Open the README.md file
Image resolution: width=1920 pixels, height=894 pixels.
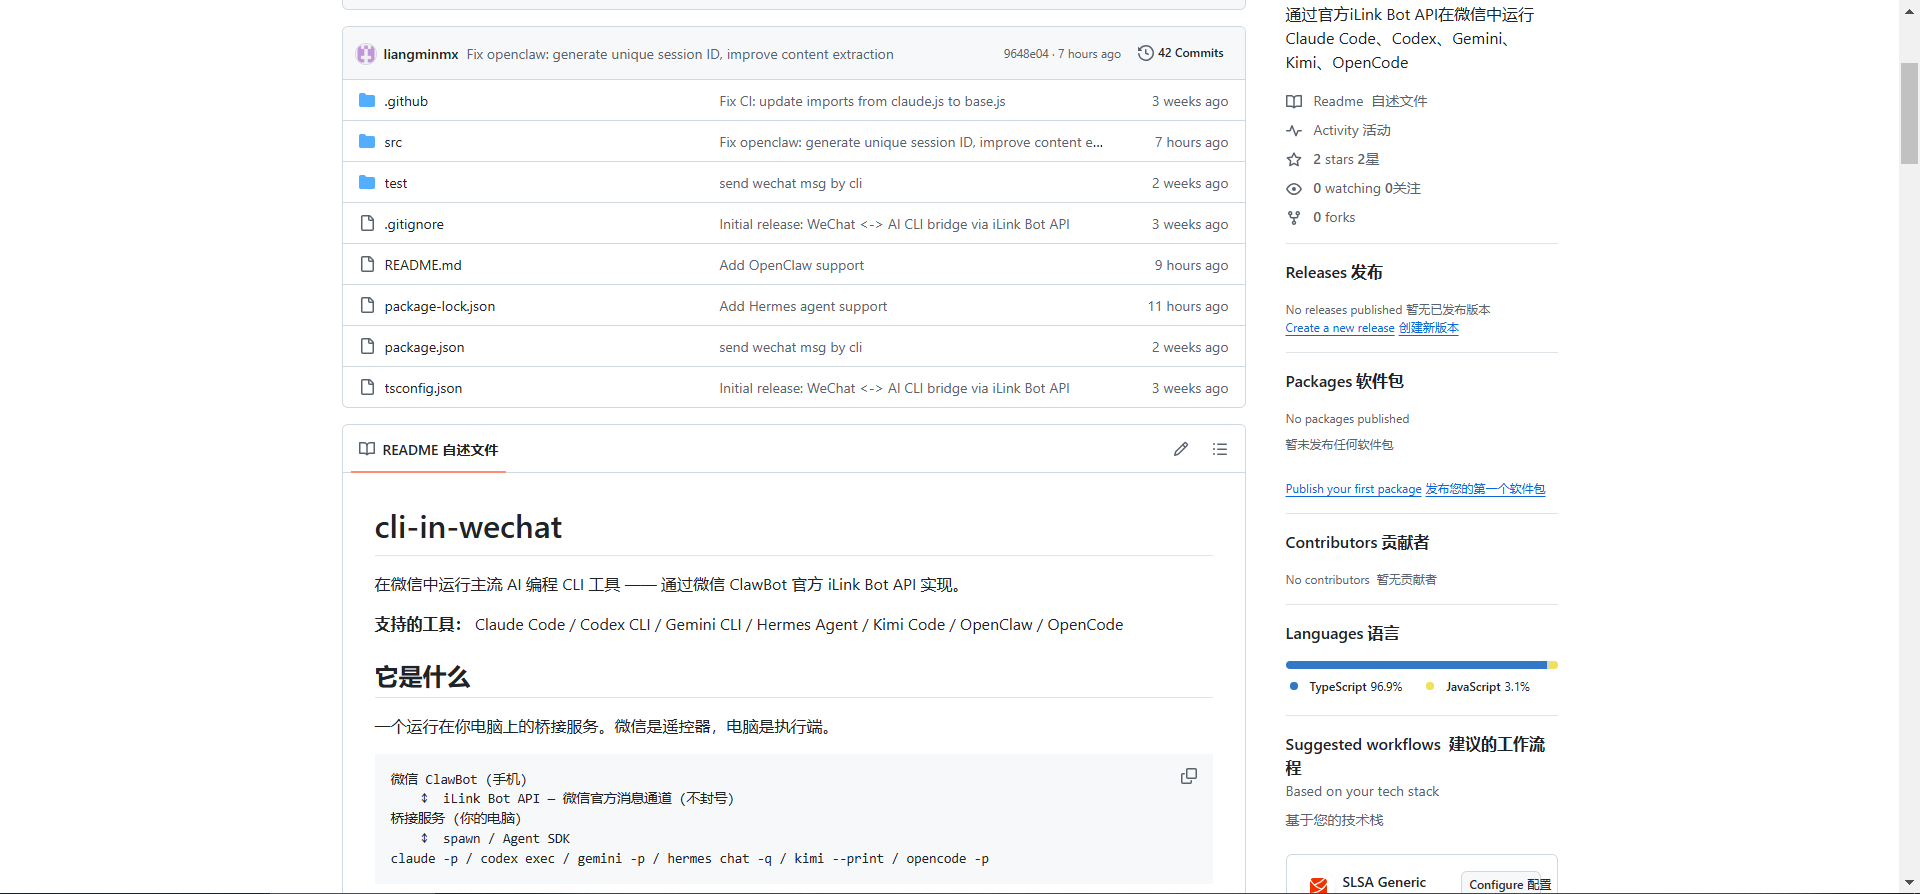[x=423, y=265]
